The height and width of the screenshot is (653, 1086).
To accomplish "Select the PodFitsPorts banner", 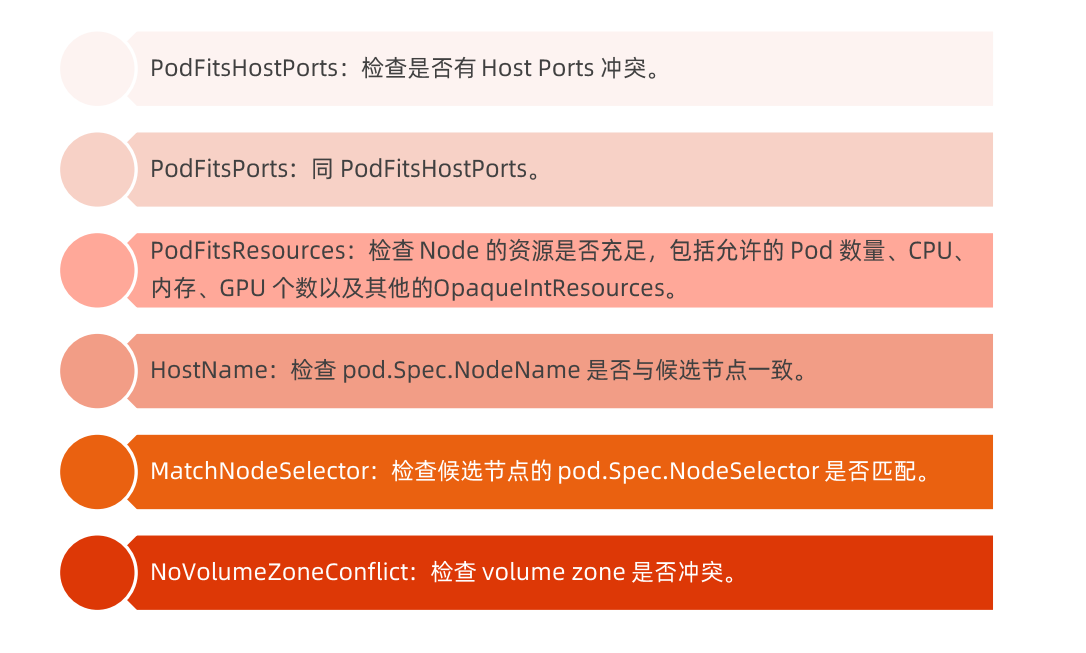I will [x=560, y=170].
